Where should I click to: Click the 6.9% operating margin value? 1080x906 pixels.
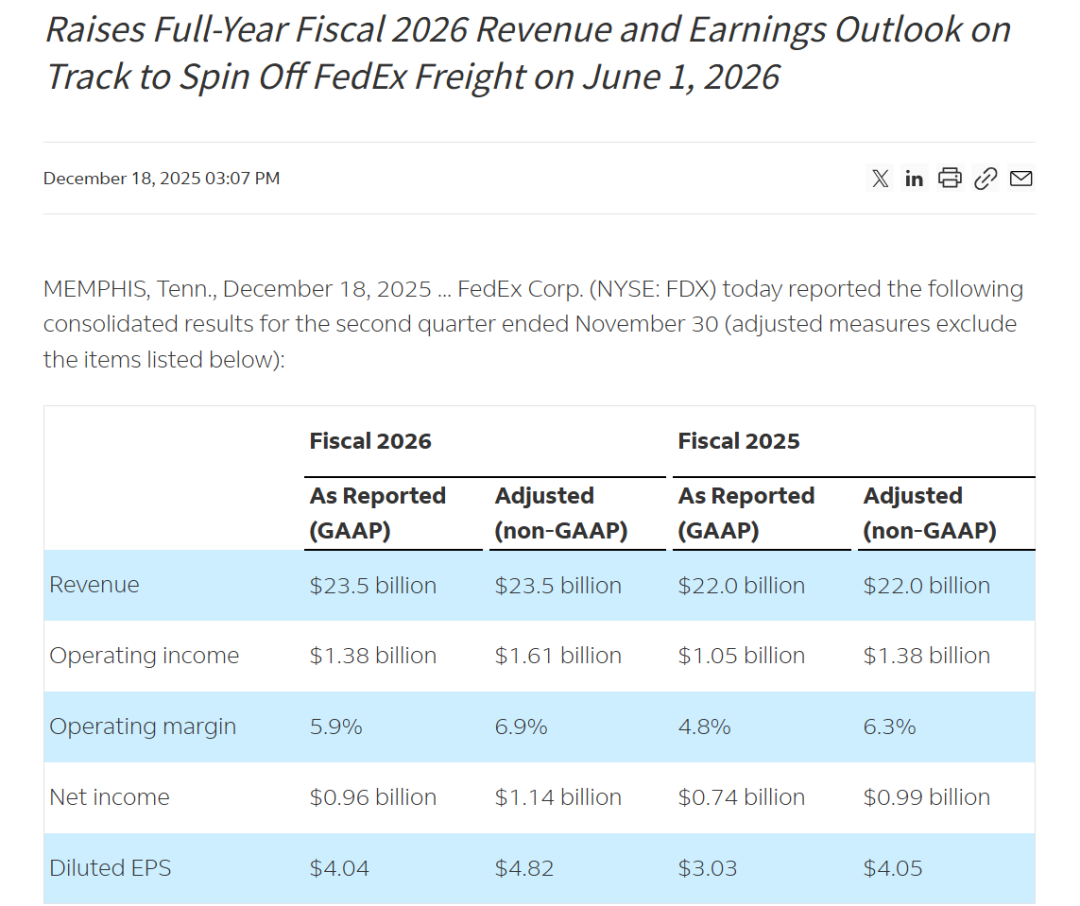[x=521, y=727]
